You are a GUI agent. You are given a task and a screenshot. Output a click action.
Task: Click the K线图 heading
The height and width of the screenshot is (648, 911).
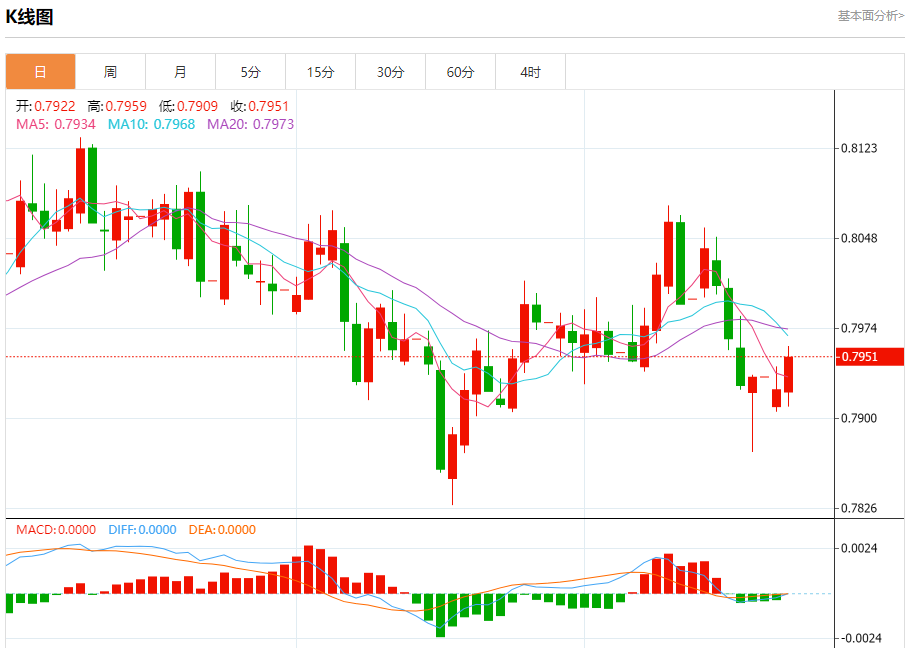(x=30, y=17)
